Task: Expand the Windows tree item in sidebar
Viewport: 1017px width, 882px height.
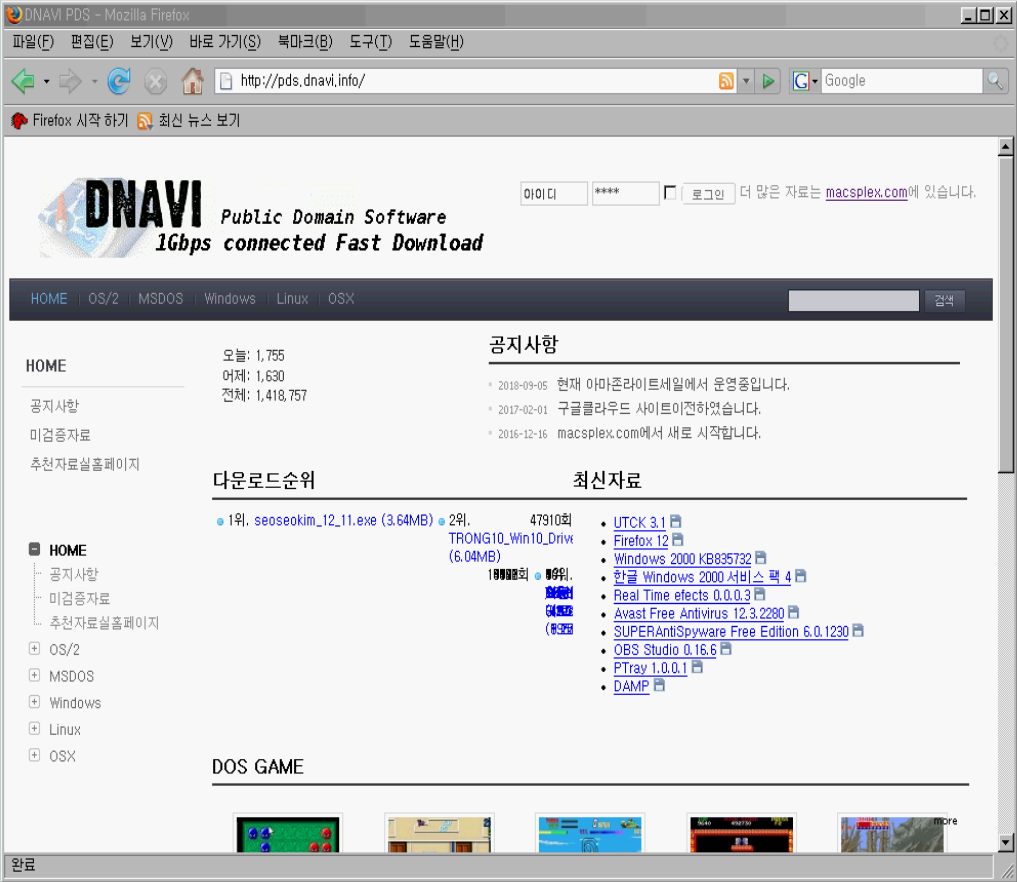Action: coord(33,702)
